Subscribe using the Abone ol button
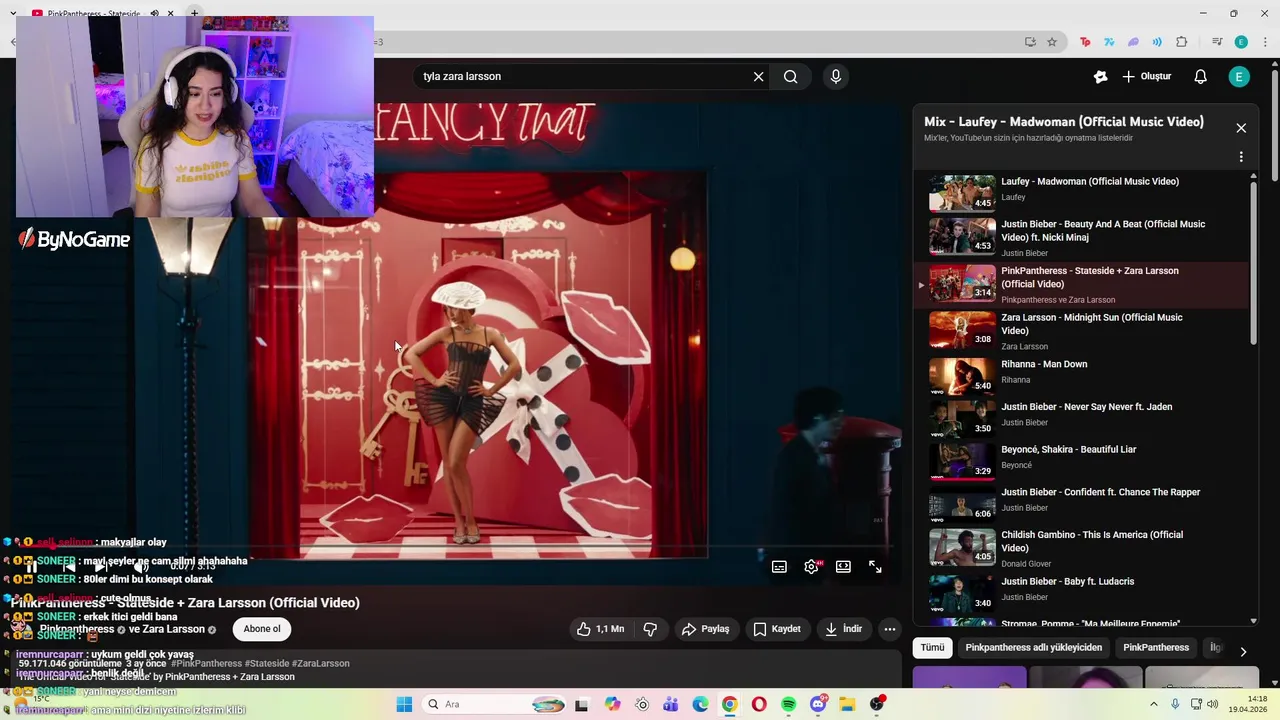 pyautogui.click(x=262, y=629)
